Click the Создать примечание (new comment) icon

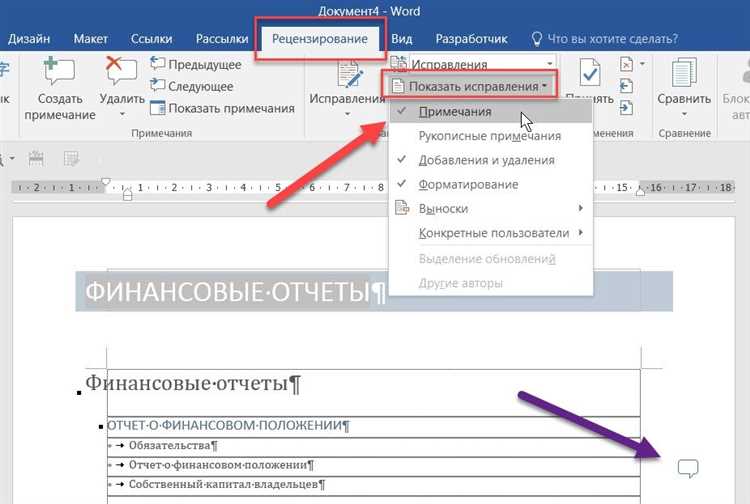59,74
